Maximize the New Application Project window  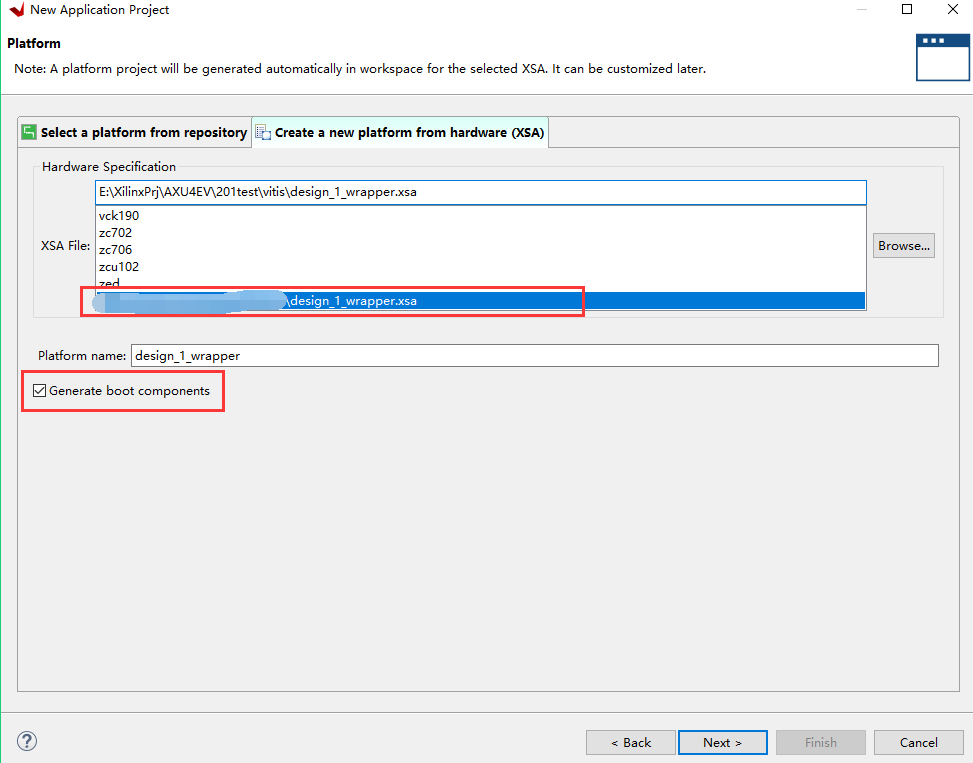(907, 9)
